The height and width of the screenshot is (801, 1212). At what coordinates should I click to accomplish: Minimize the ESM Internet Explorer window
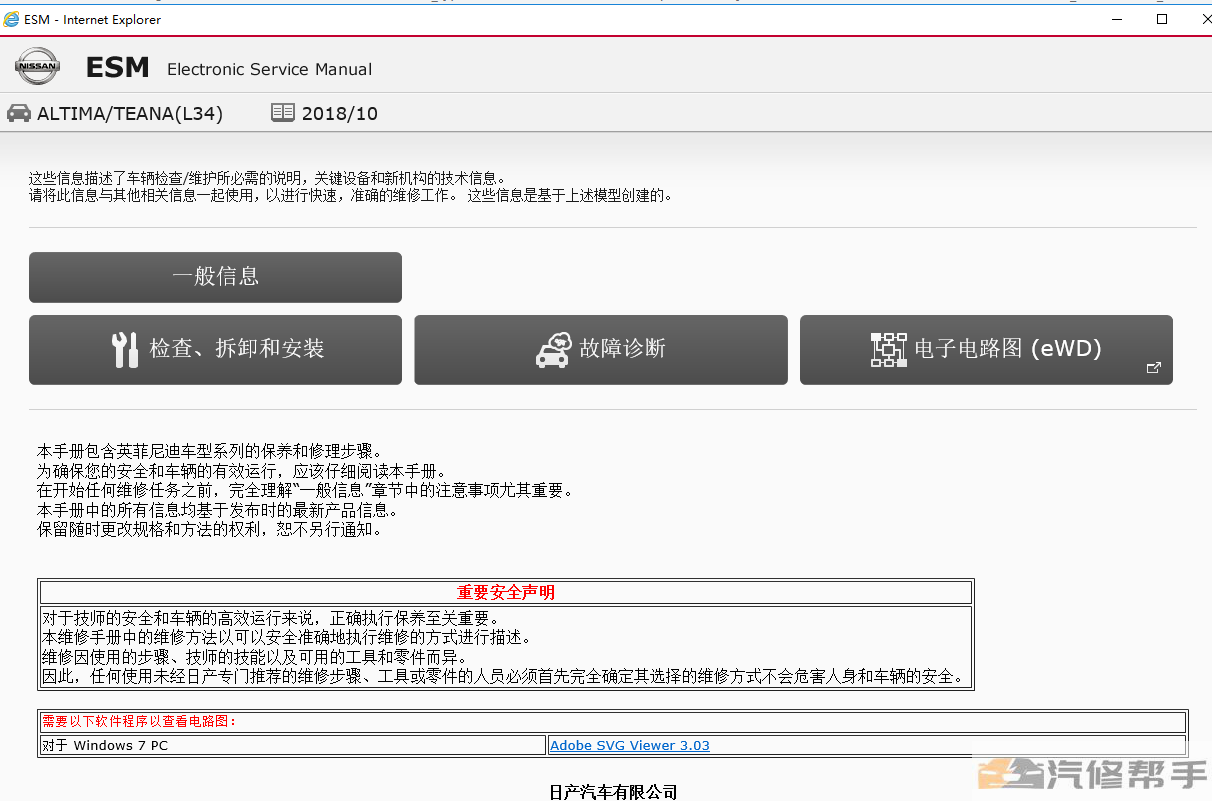coord(1116,19)
